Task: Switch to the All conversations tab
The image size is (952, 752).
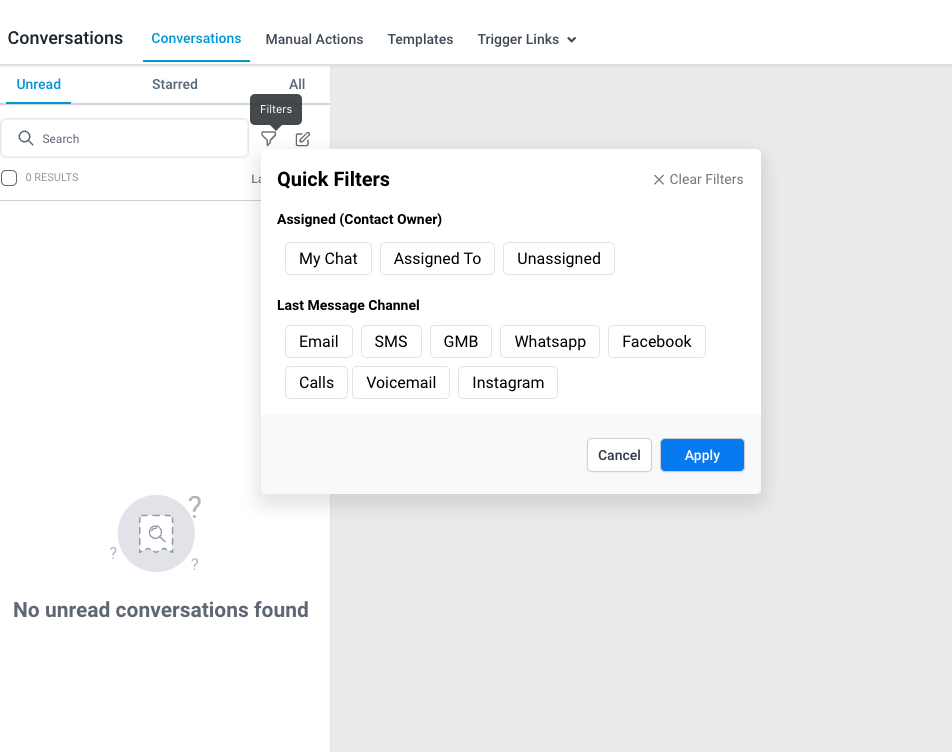Action: click(297, 84)
